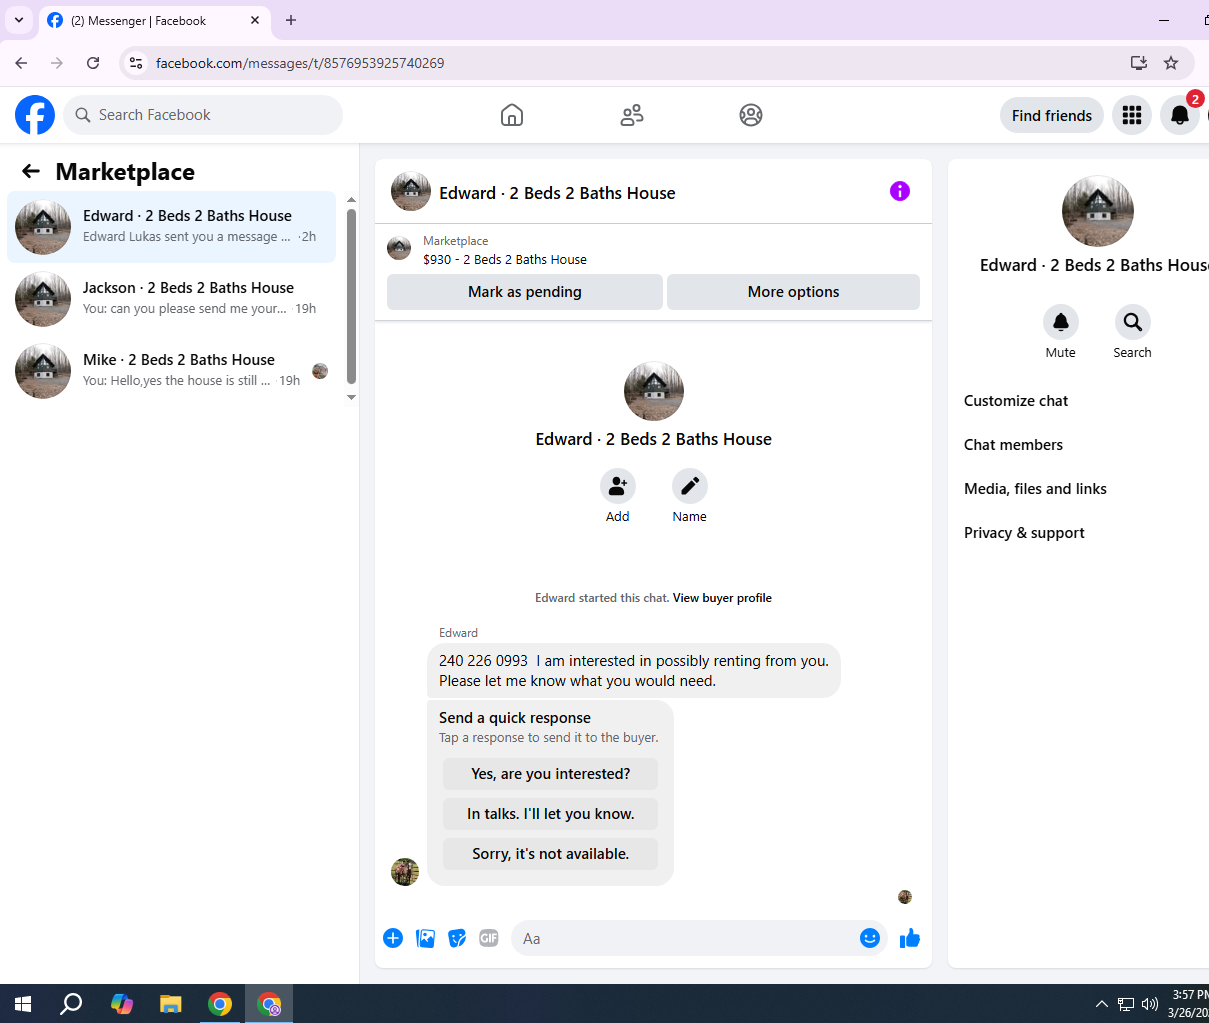Choose a GIF in the composer
Image resolution: width=1209 pixels, height=1023 pixels.
(x=489, y=938)
